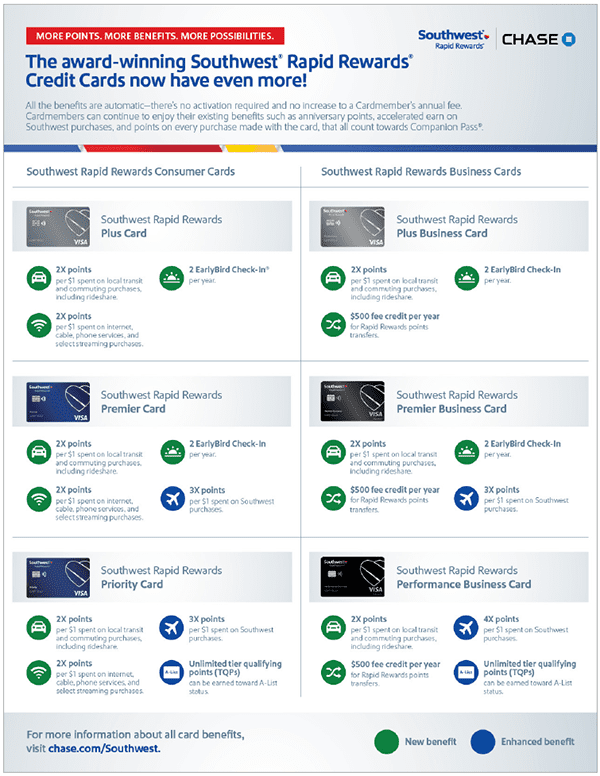The width and height of the screenshot is (600, 776).
Task: Click the Southwest Rapid Rewards logo
Action: pos(453,39)
